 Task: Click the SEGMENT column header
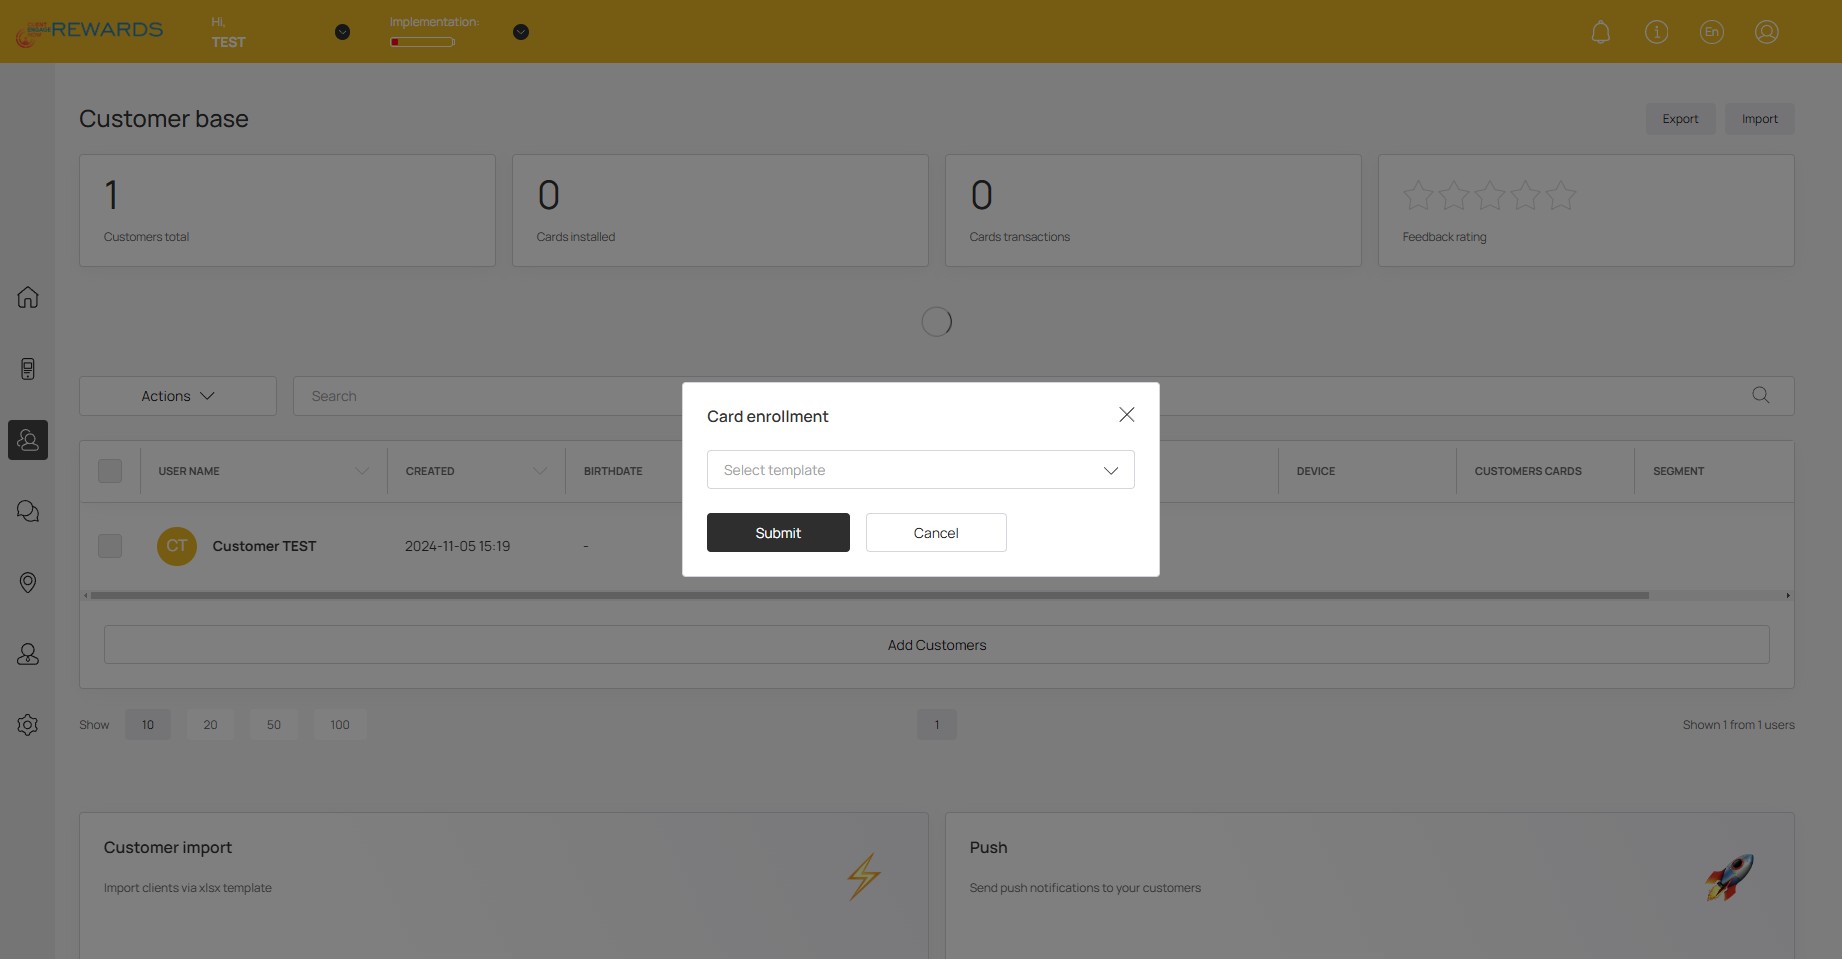1678,471
